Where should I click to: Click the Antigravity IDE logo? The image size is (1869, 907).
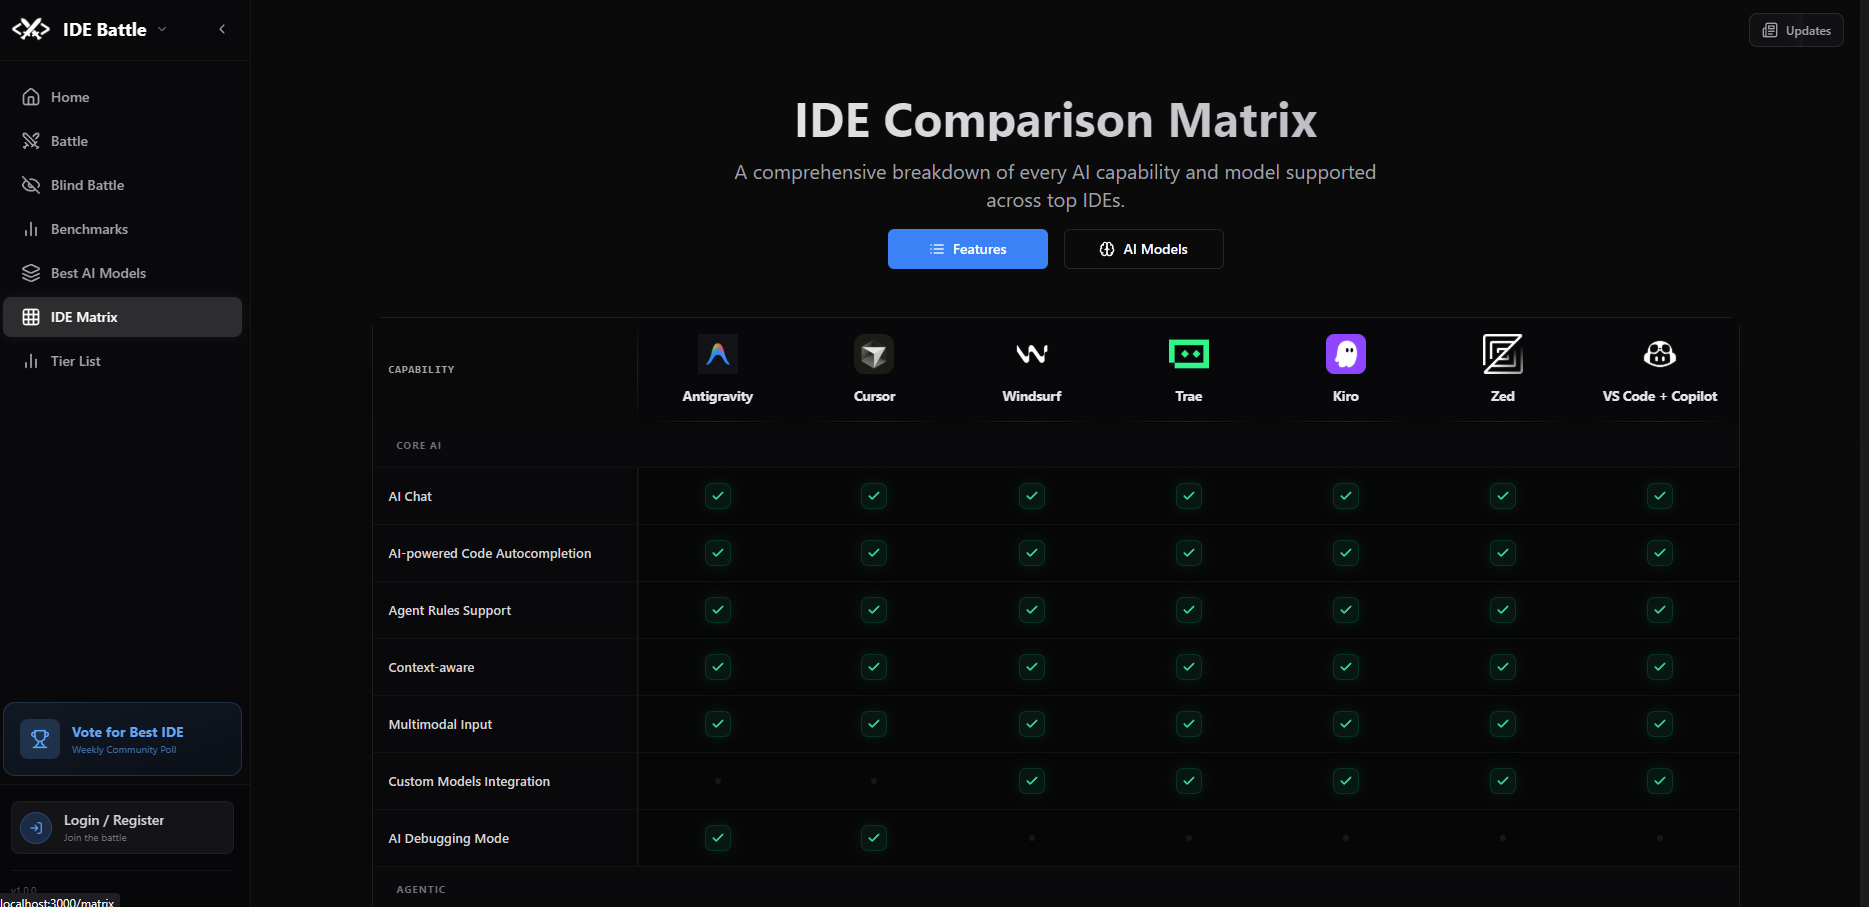coord(717,353)
